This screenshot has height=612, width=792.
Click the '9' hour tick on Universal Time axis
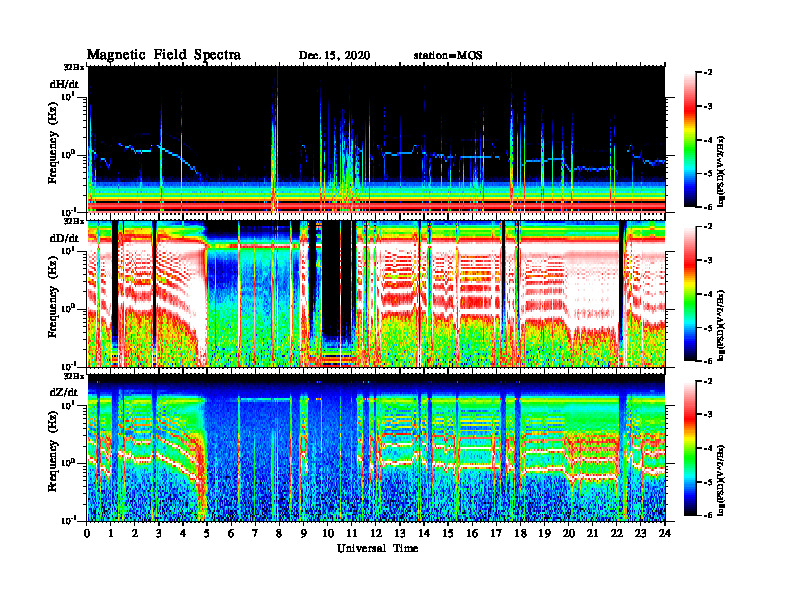(304, 534)
